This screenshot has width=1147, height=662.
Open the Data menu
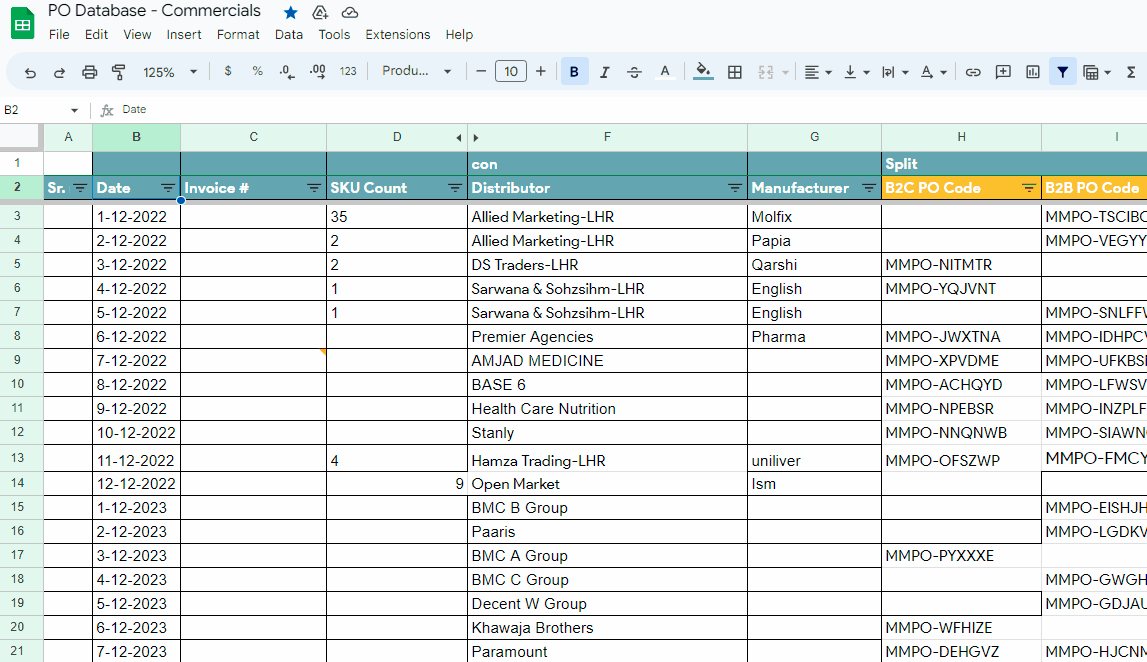click(x=289, y=34)
